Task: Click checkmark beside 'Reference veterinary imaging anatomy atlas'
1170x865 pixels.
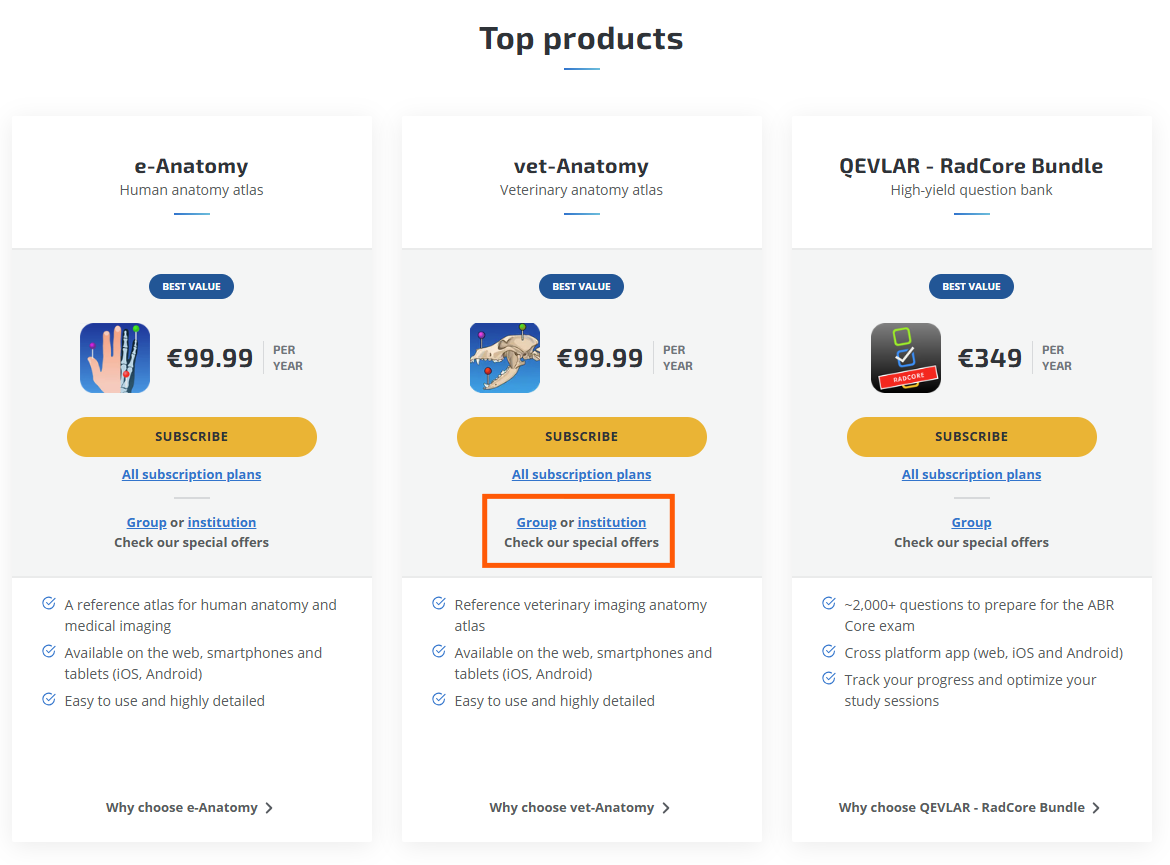Action: [438, 603]
